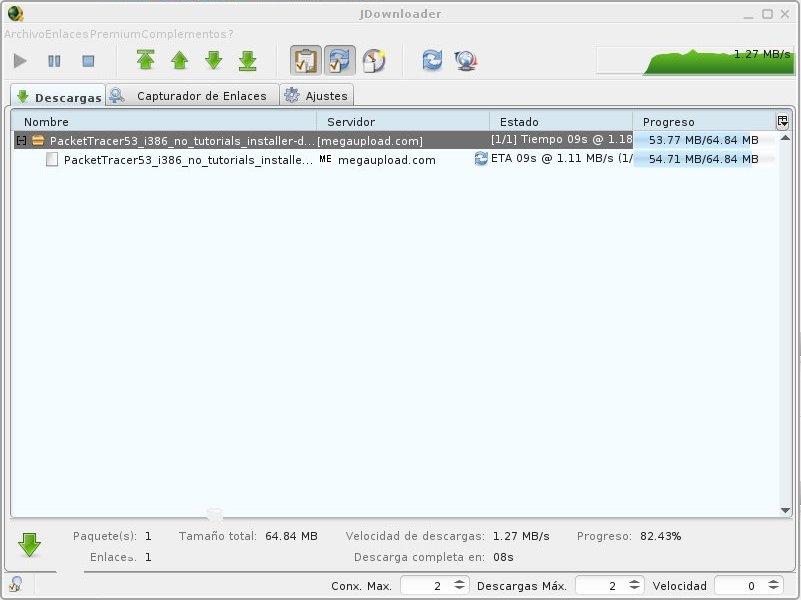Click the scrollbar up arrow in download list
801x600 pixels.
[x=786, y=138]
